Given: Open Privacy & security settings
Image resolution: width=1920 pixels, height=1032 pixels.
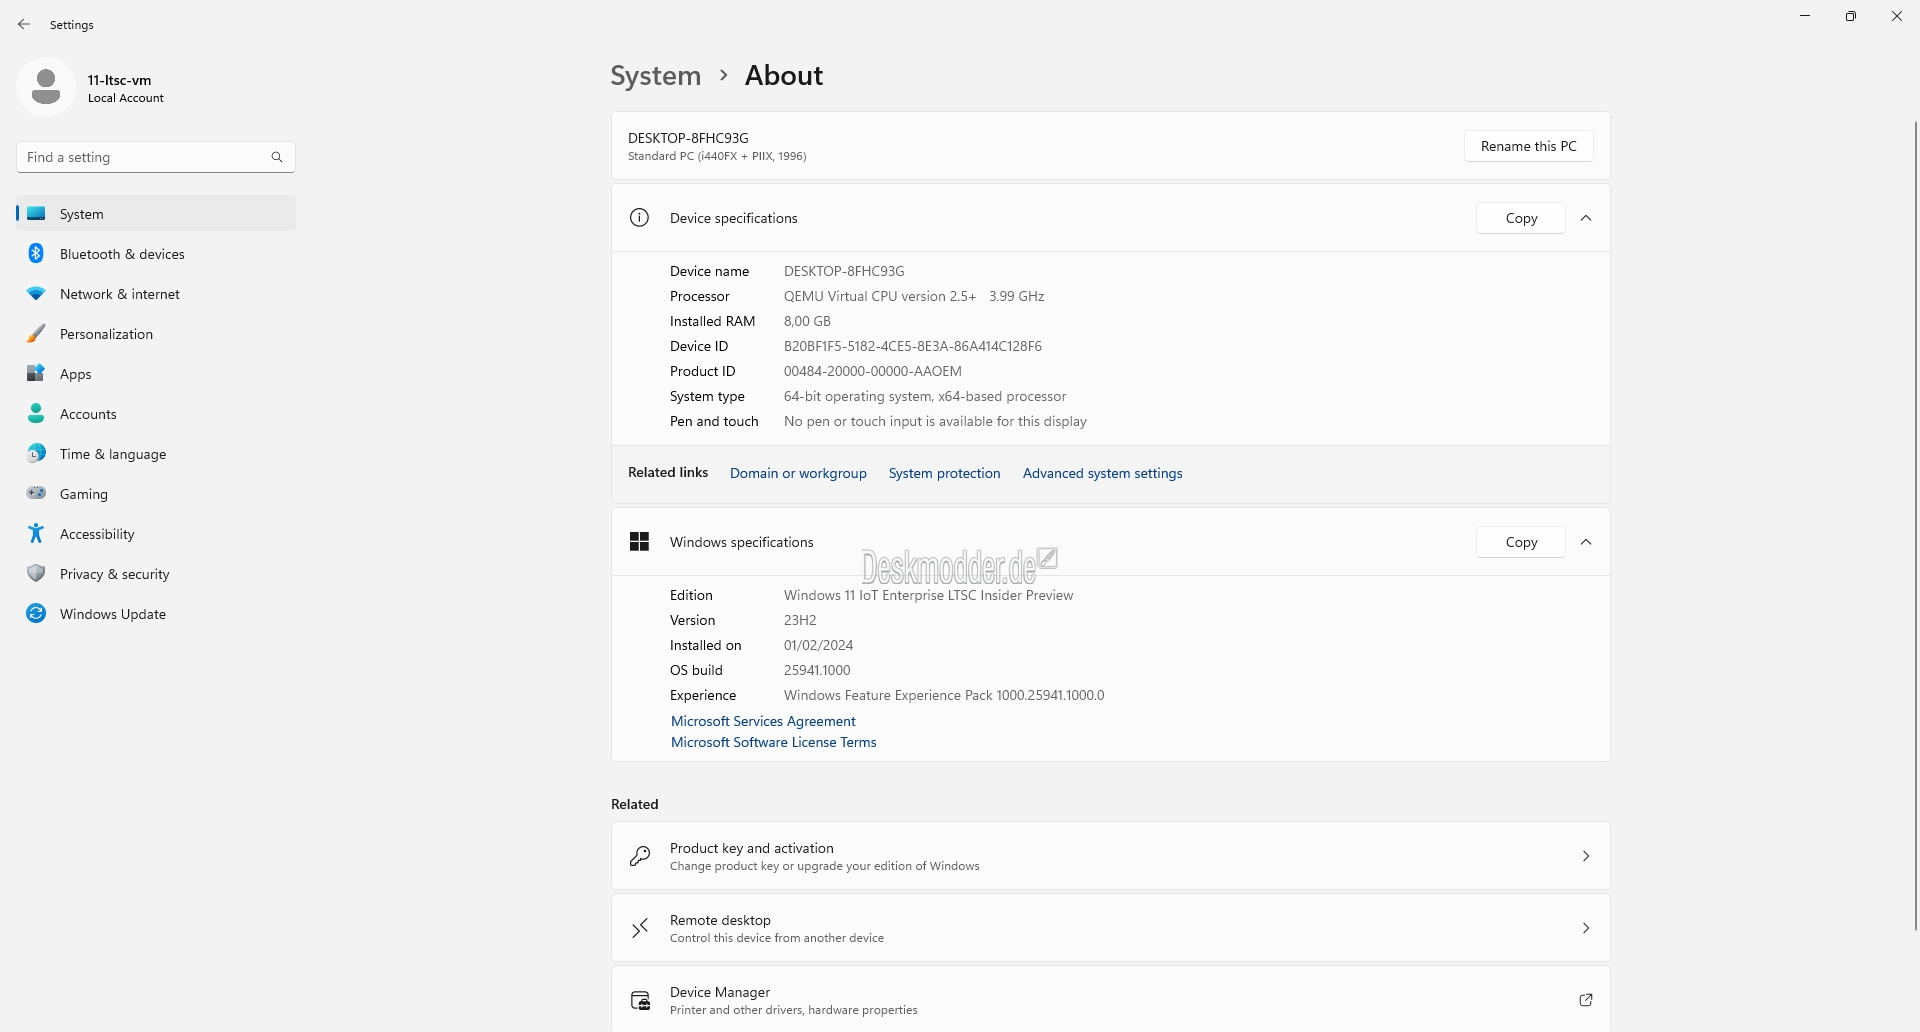Looking at the screenshot, I should (x=156, y=574).
